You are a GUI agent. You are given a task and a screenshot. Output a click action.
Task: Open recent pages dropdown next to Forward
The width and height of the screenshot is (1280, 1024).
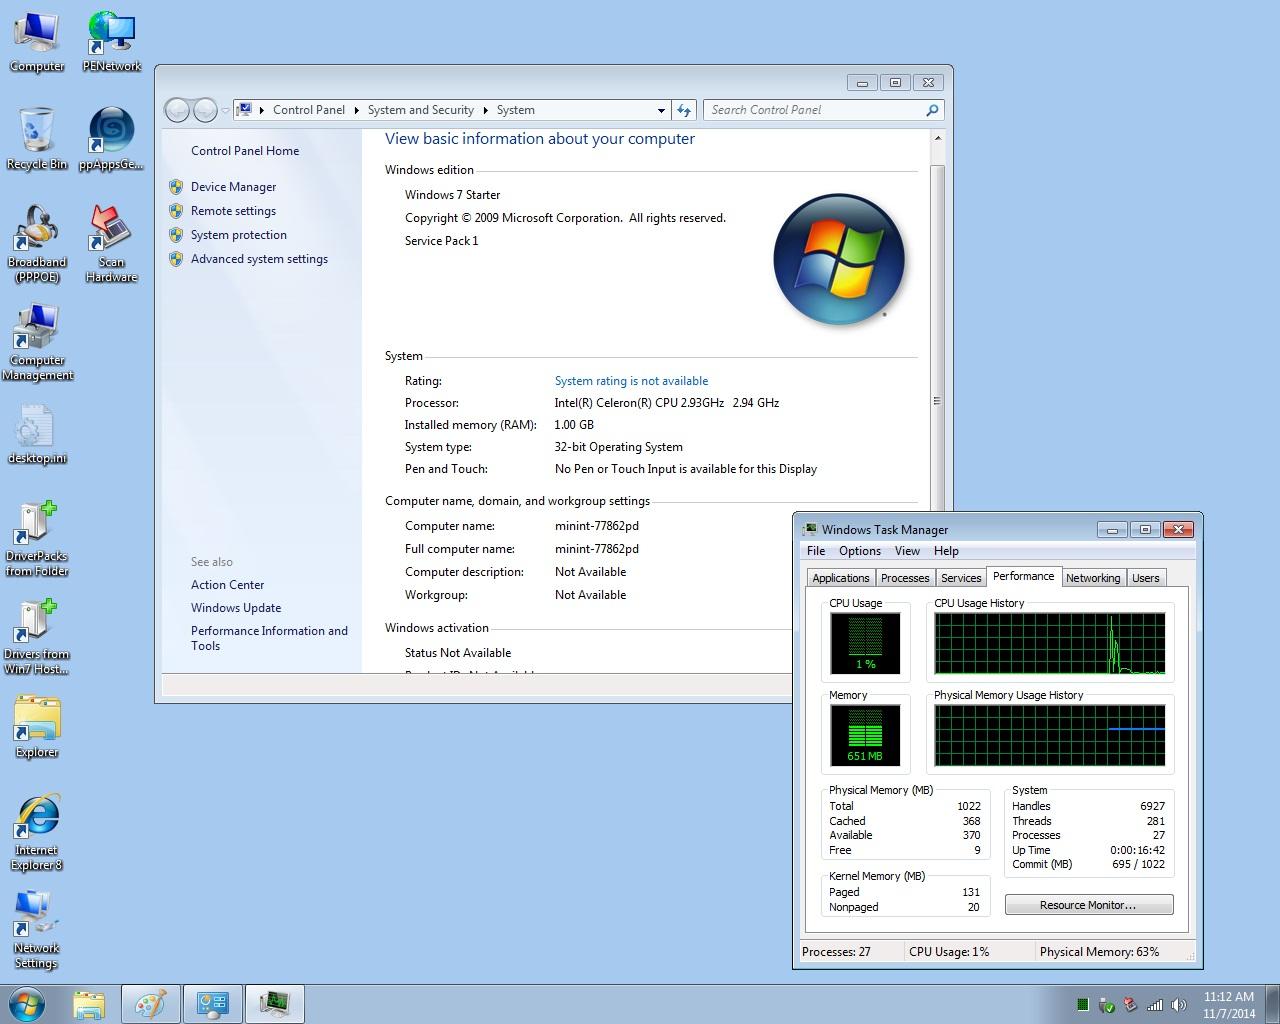[x=225, y=110]
